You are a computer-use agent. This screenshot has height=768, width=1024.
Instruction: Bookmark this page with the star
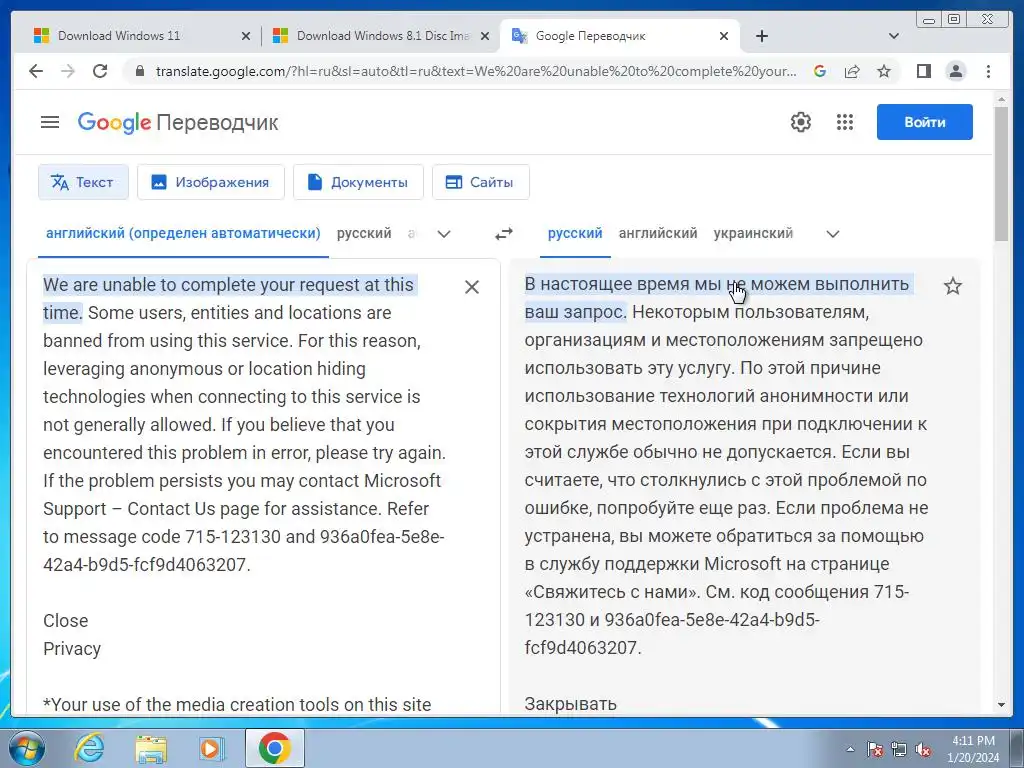[884, 71]
